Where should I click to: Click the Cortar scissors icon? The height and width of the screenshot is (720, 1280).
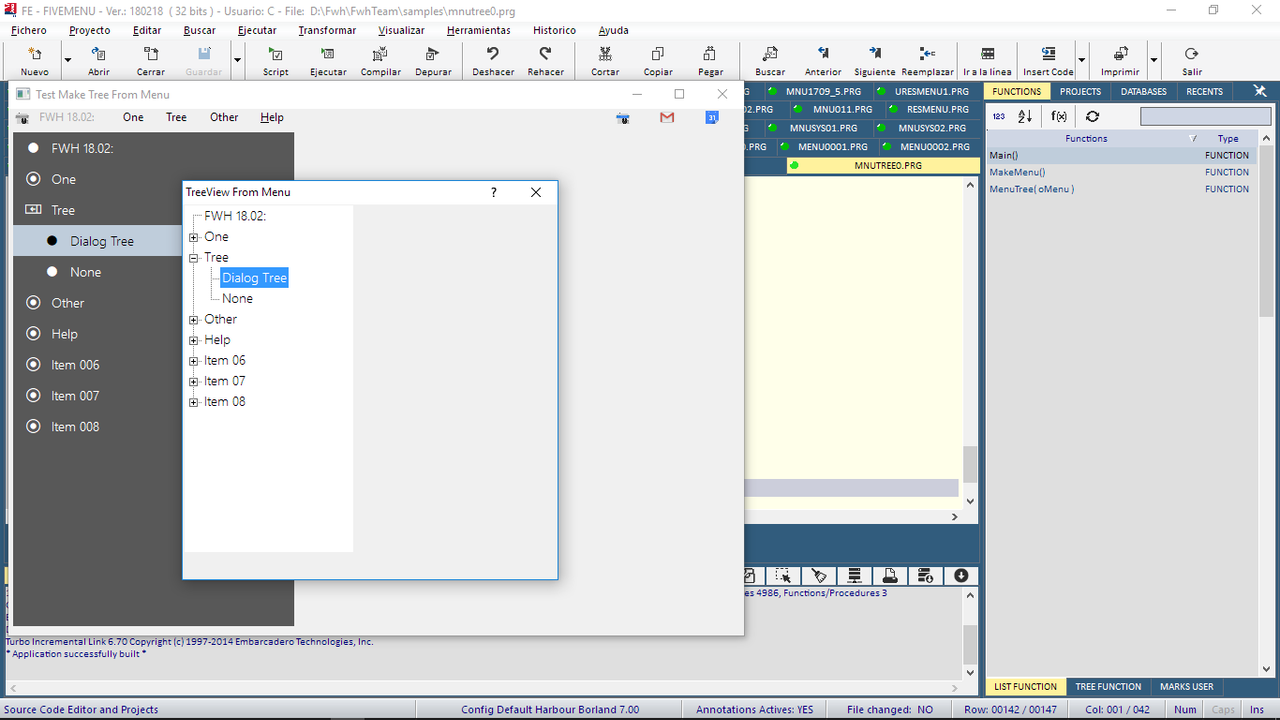(605, 54)
